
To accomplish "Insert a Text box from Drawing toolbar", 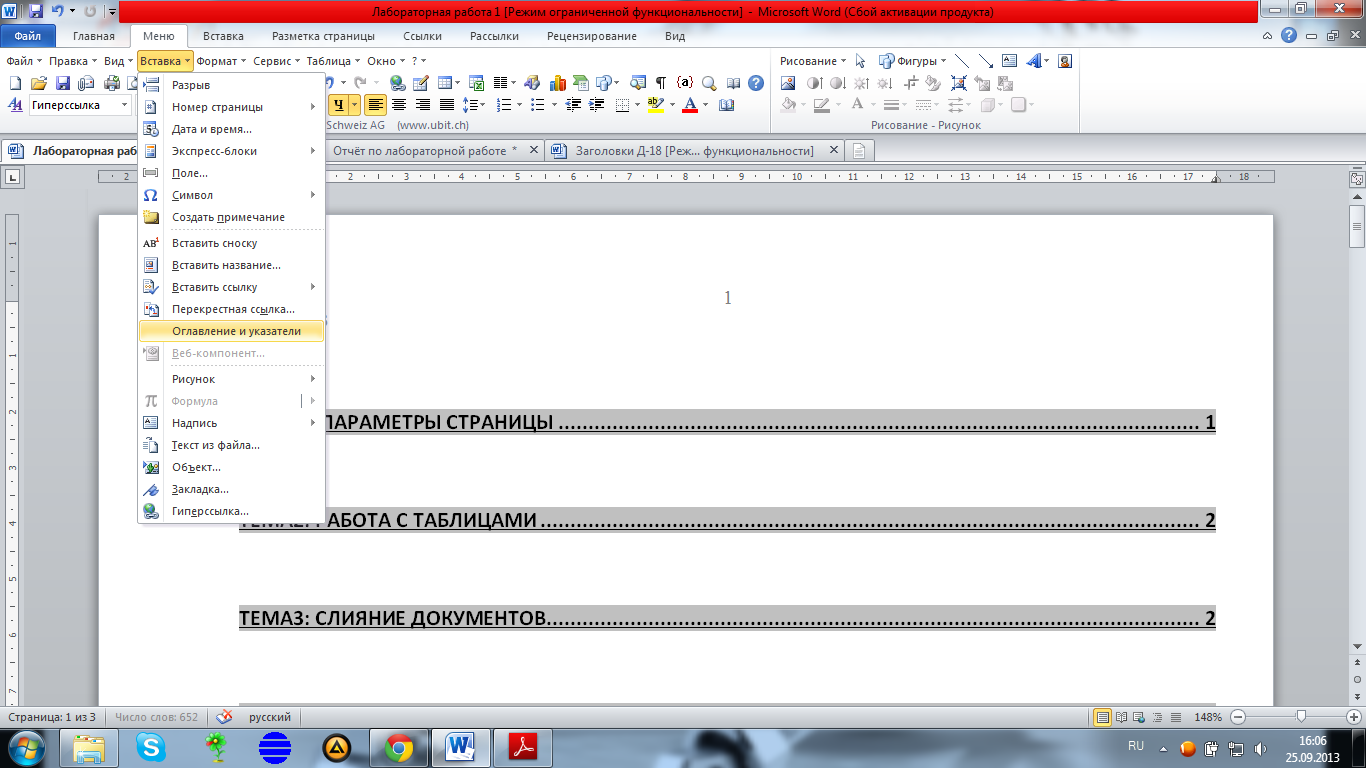I will click(1009, 61).
